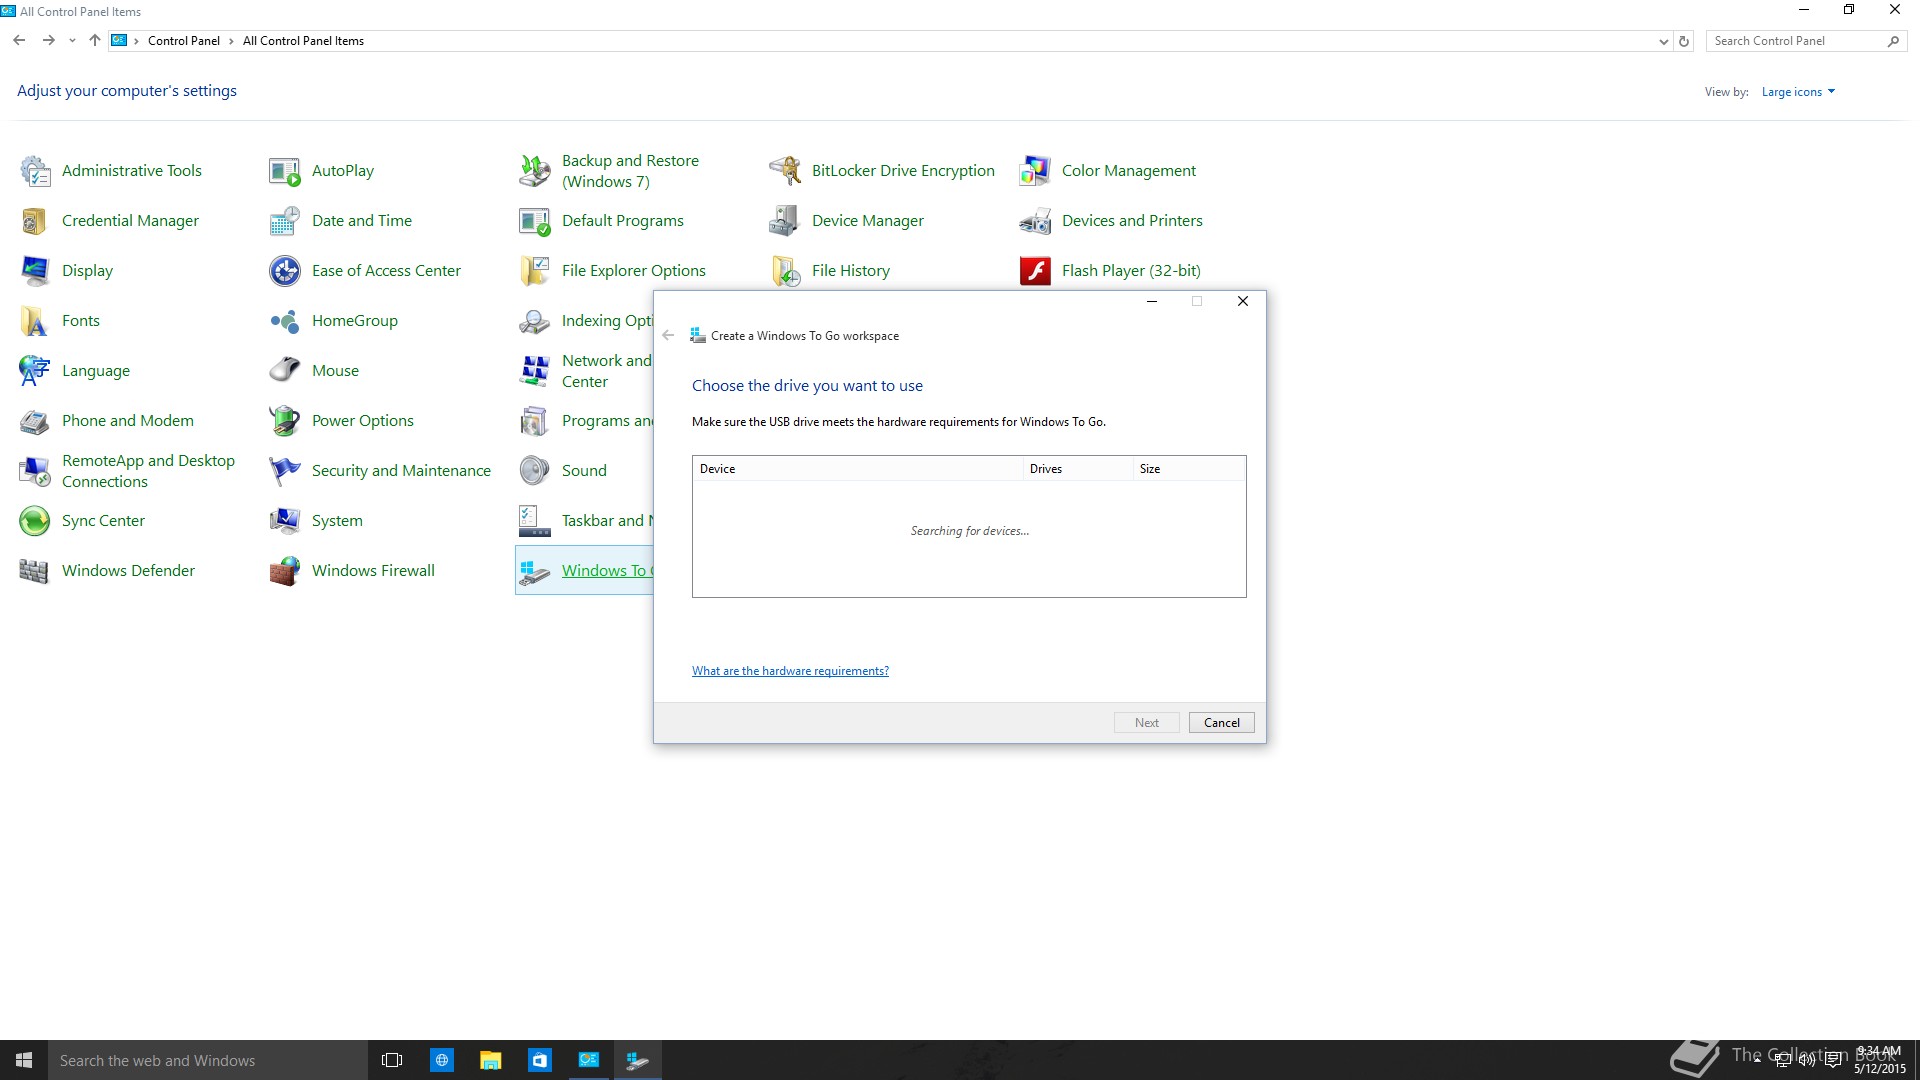Sort device list by Size column
1920x1080 pixels.
1189,469
